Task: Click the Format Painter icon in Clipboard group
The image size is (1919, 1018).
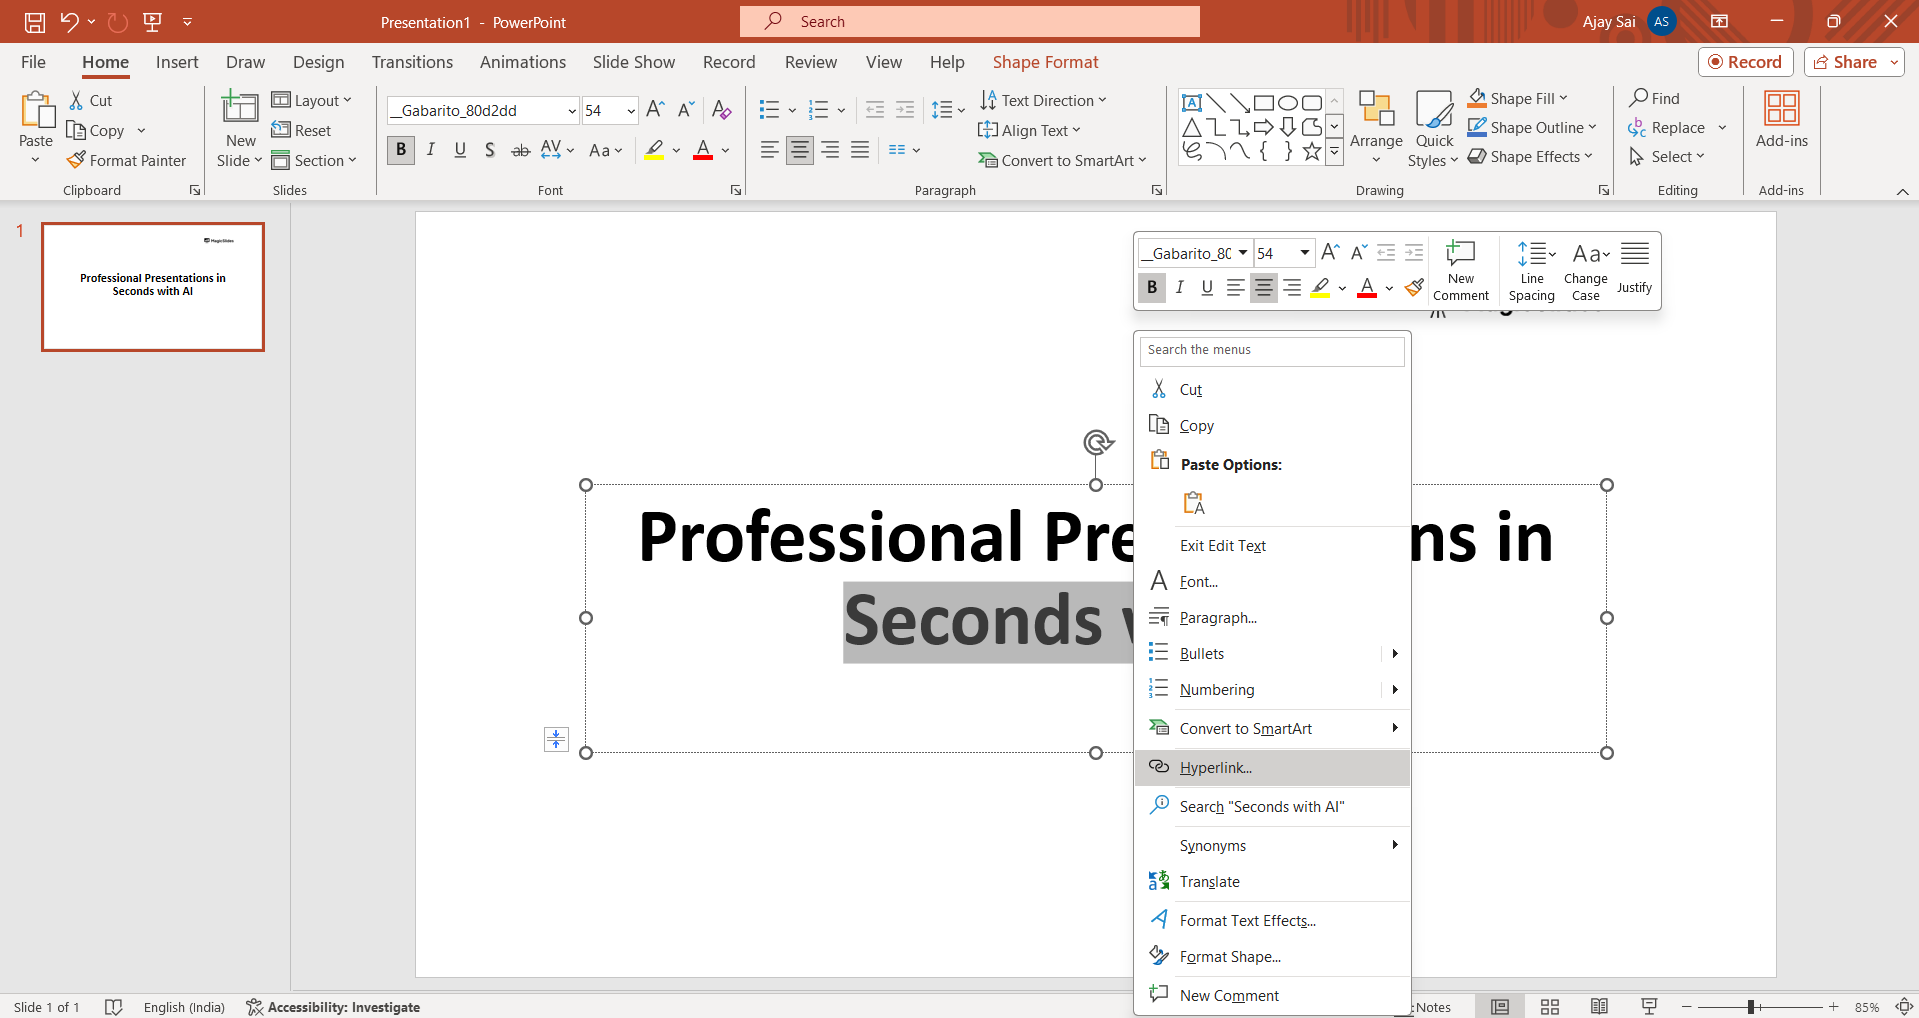Action: [77, 160]
